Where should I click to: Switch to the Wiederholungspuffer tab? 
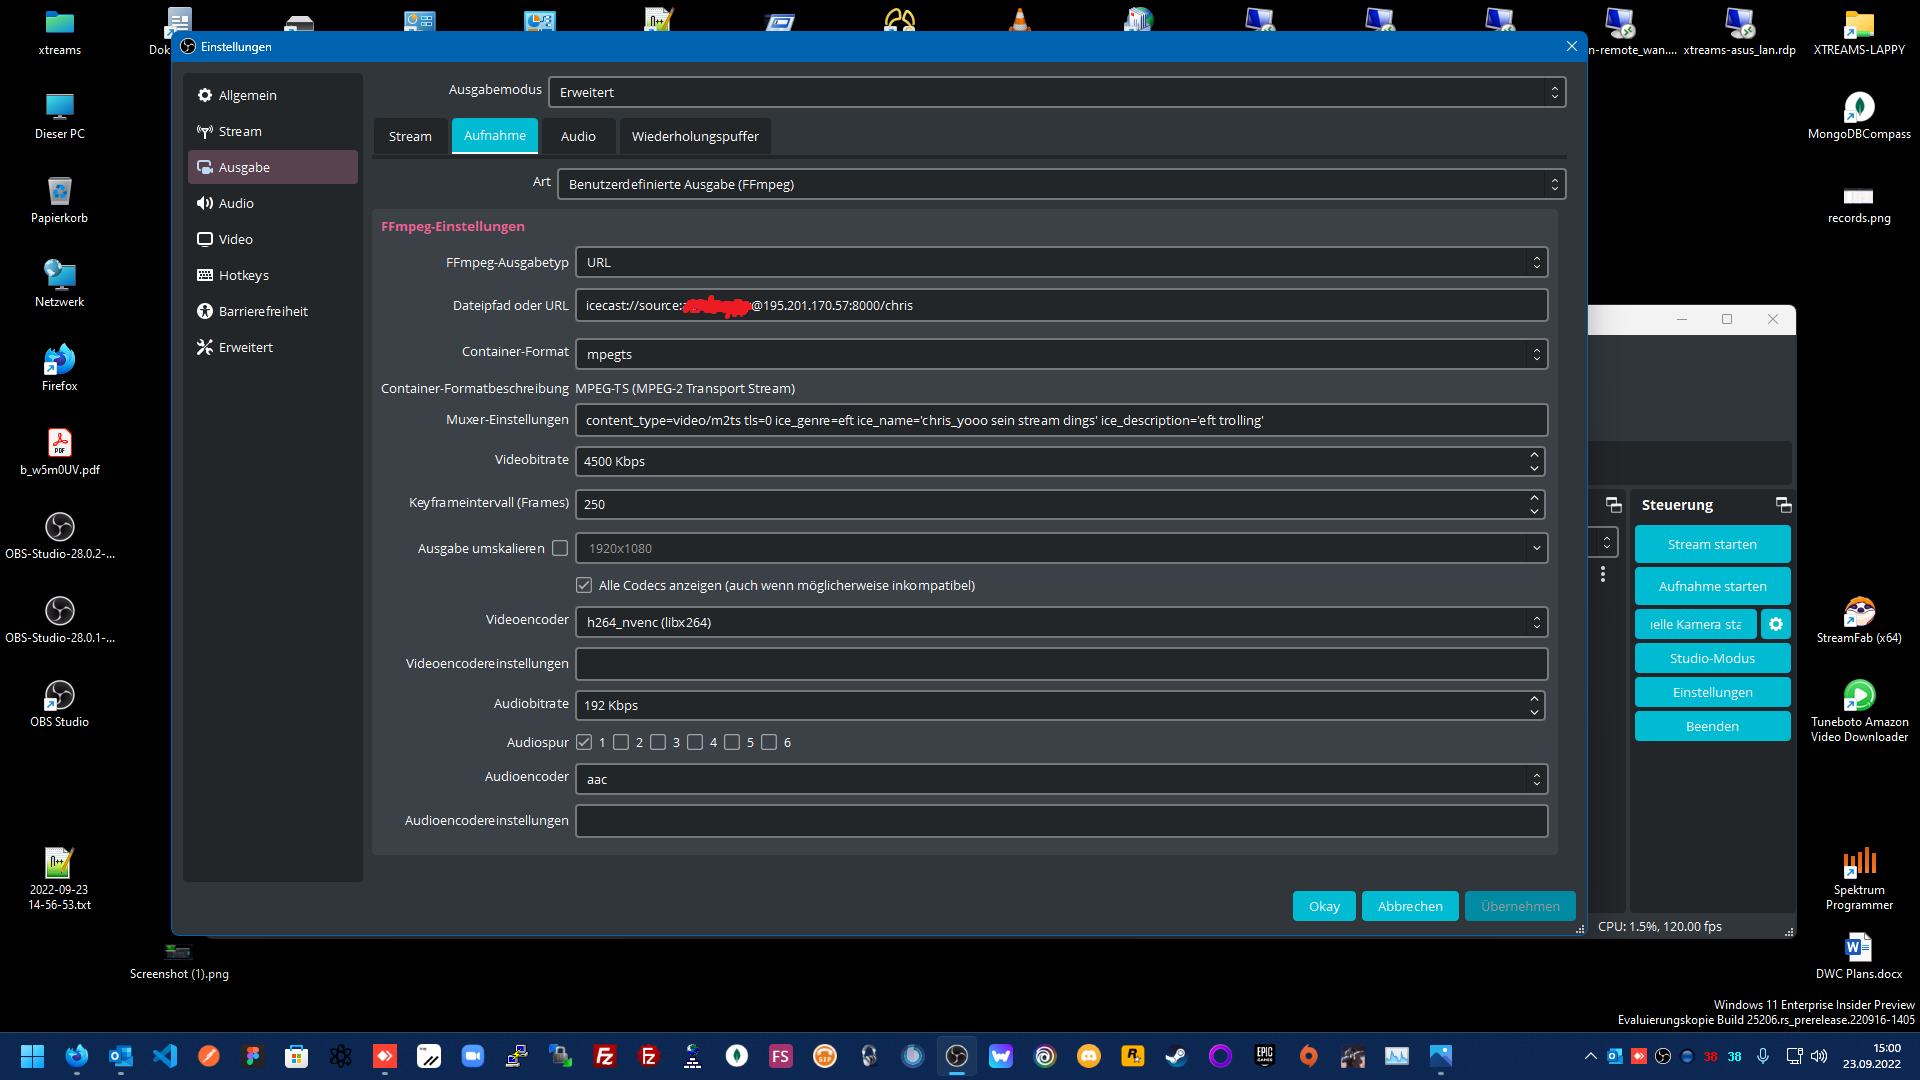pos(694,136)
